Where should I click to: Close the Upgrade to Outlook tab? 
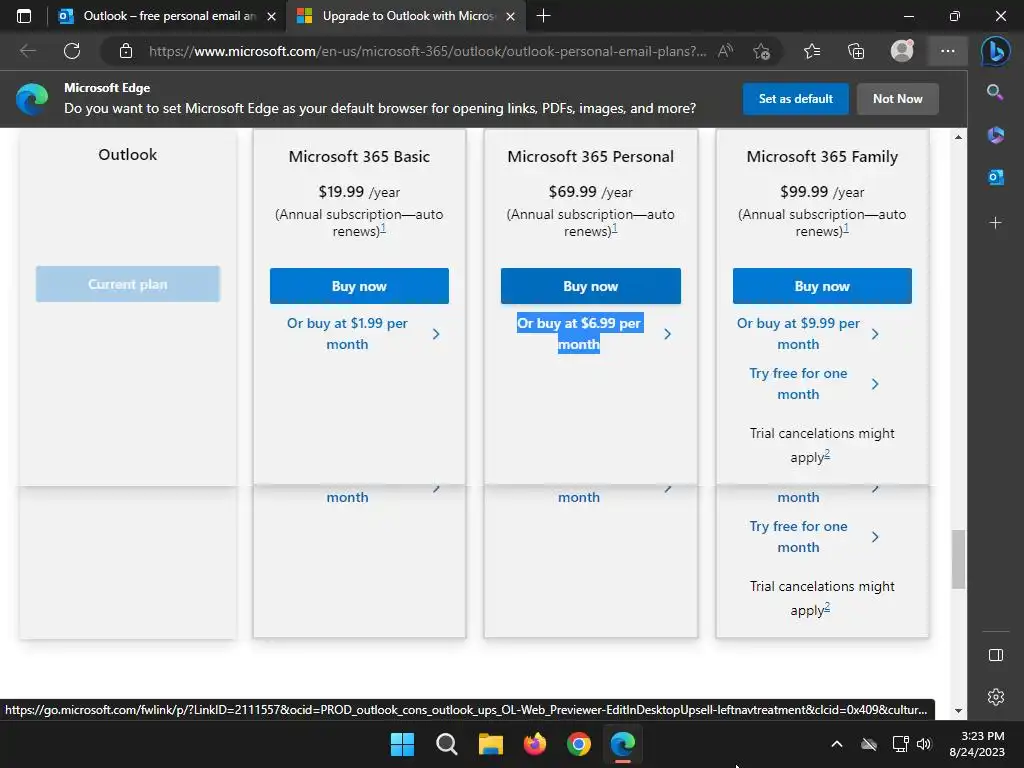click(x=511, y=16)
